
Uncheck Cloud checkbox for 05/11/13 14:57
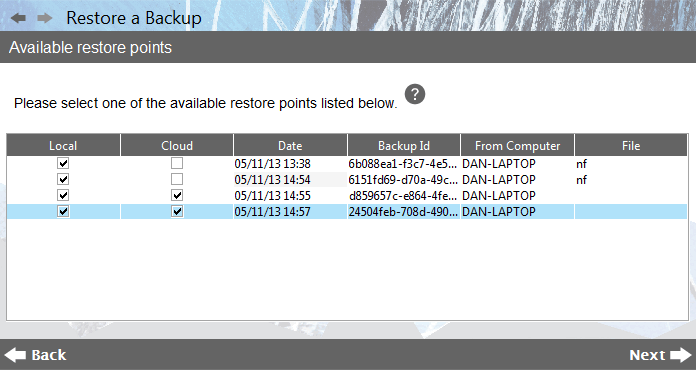(177, 211)
